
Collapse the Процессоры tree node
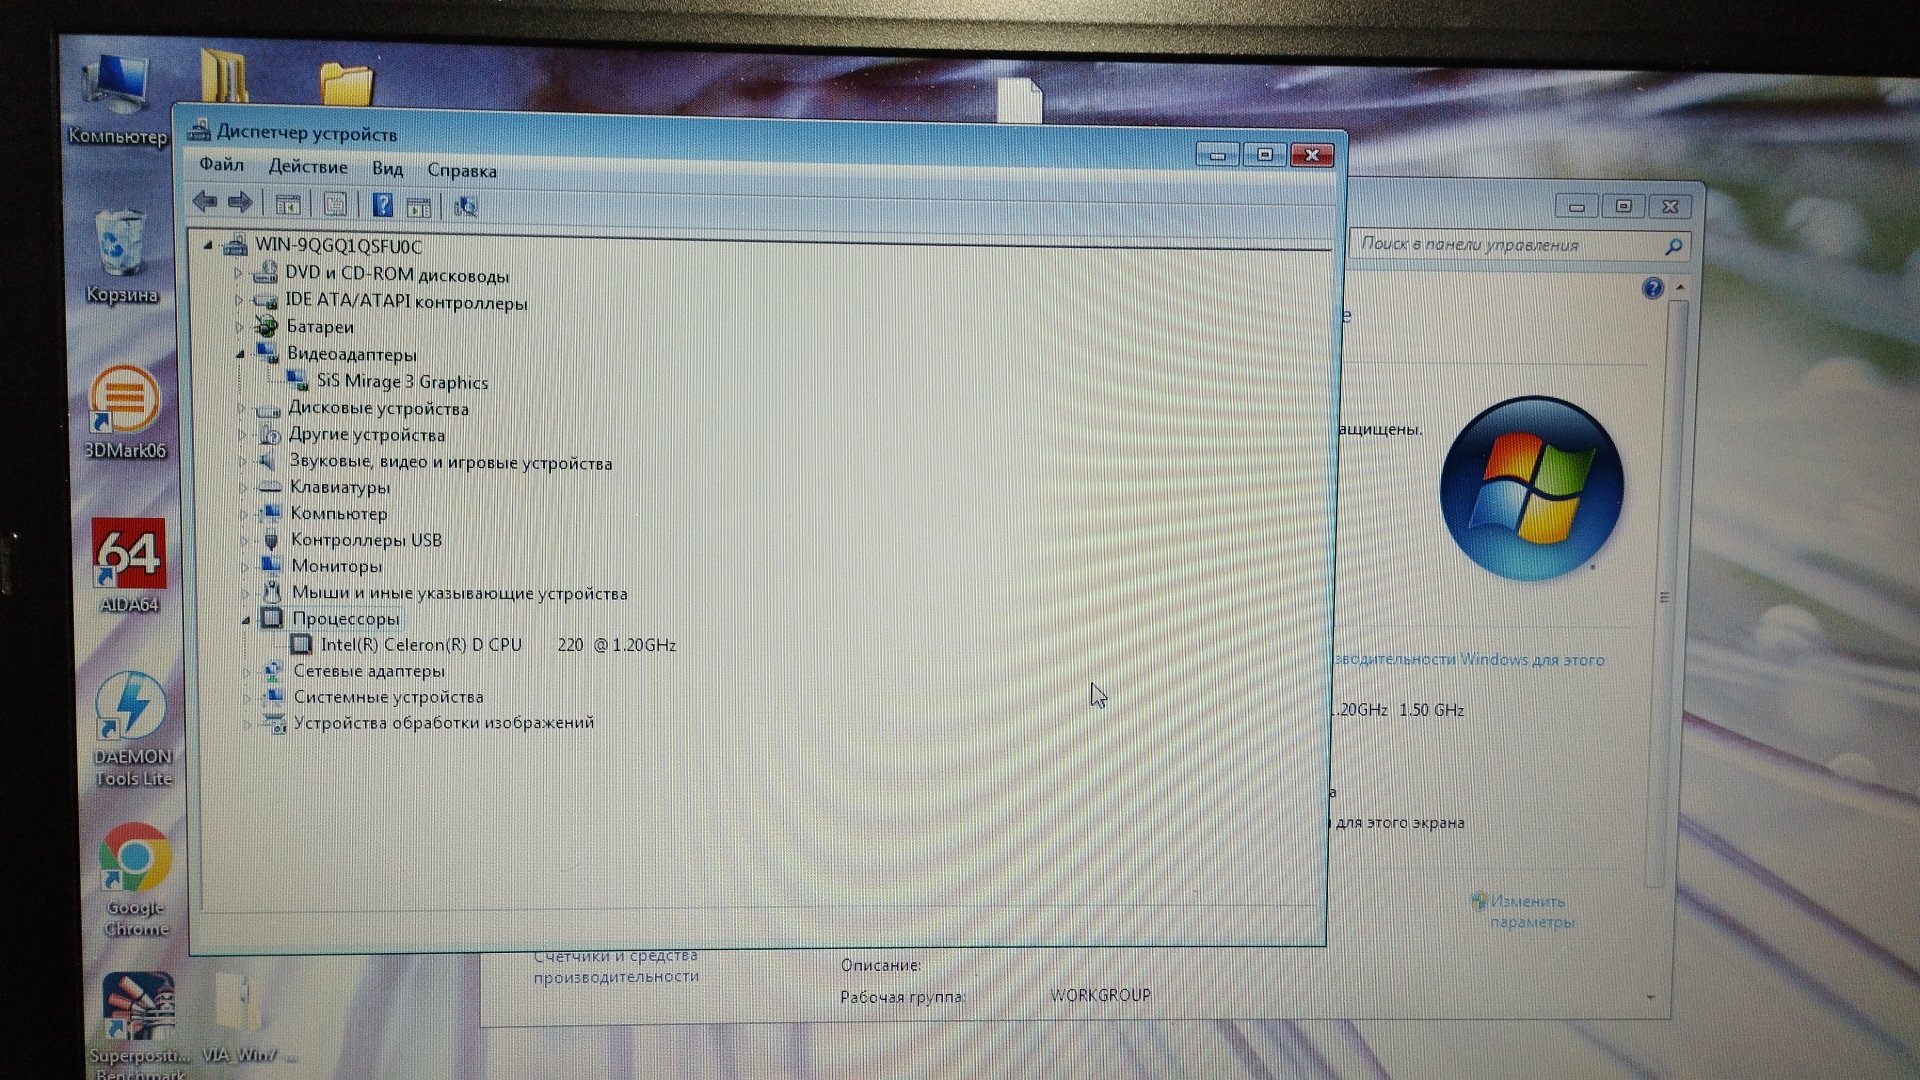click(x=246, y=619)
